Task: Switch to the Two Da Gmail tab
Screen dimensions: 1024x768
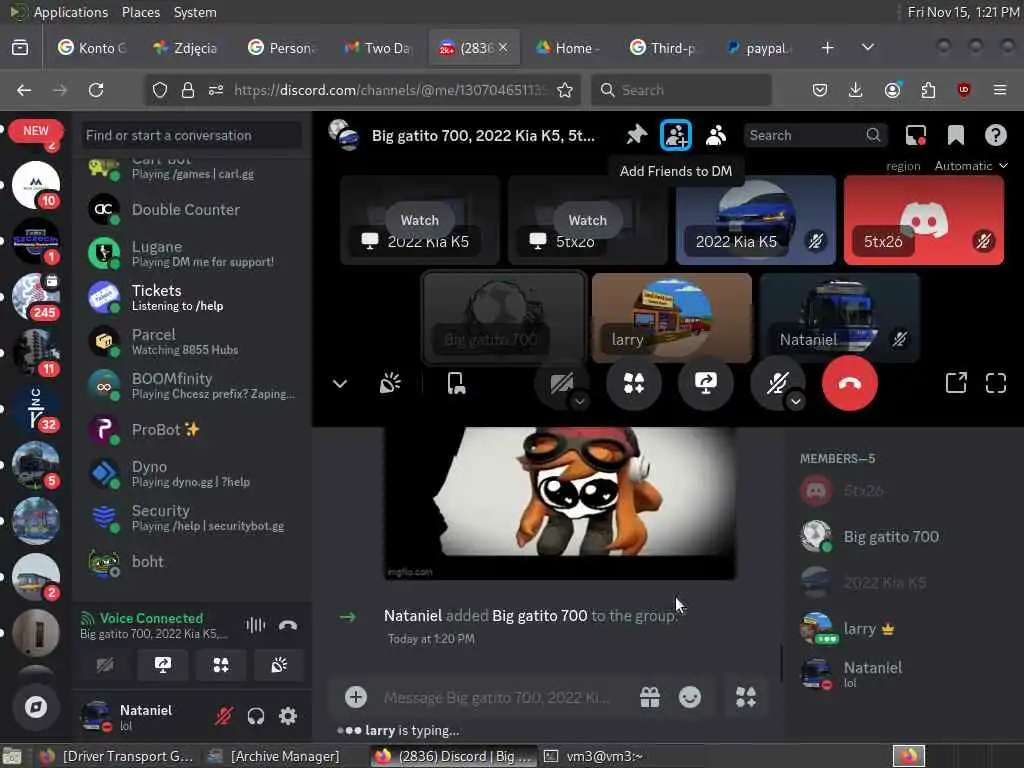Action: click(377, 48)
